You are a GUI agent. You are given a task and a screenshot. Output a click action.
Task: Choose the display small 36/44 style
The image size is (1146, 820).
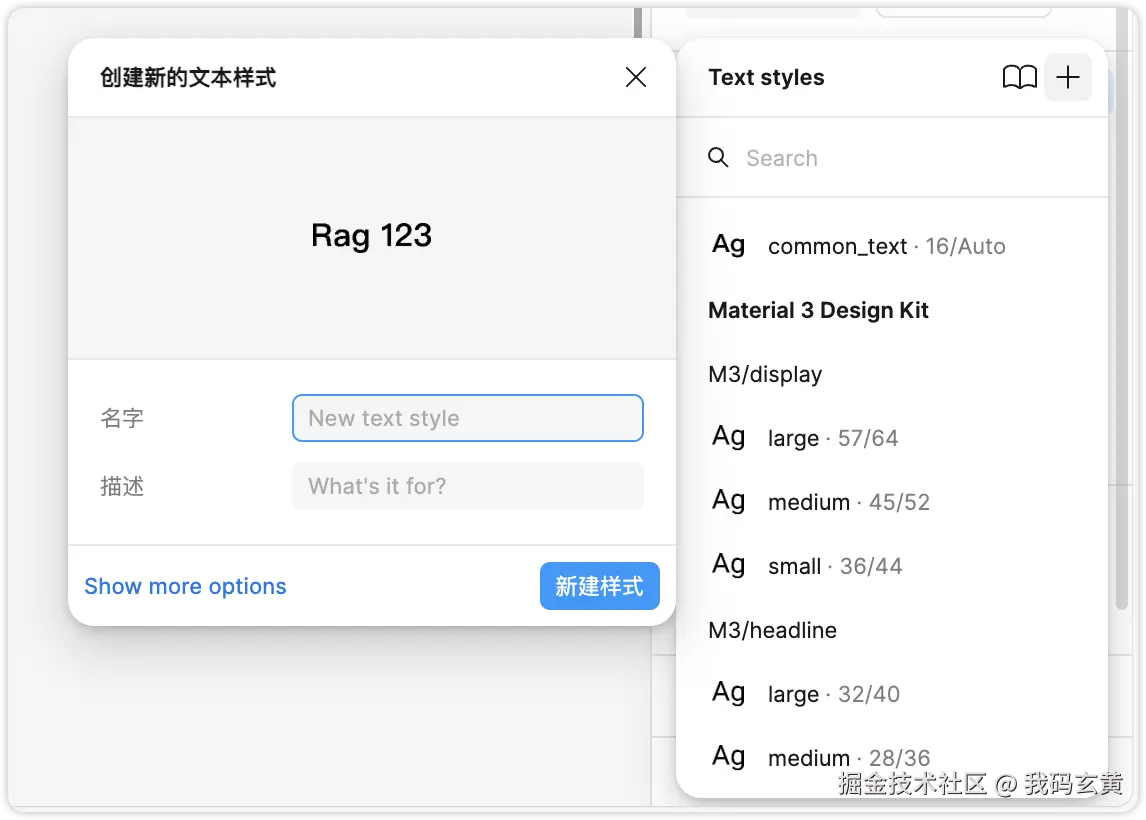click(835, 566)
